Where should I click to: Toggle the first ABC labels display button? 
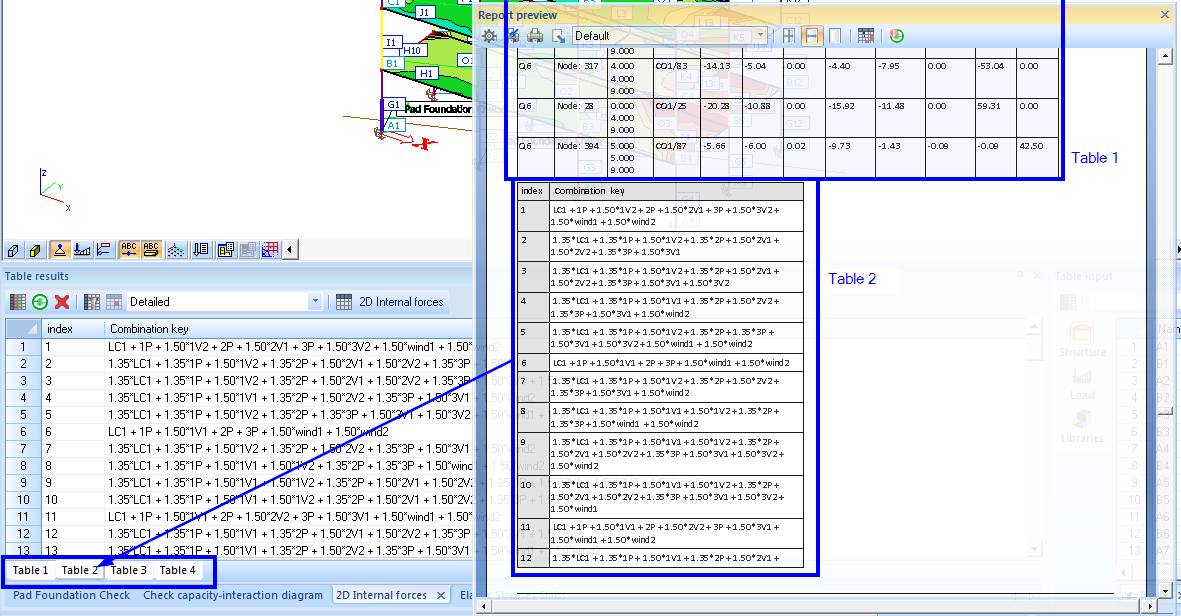[x=129, y=250]
